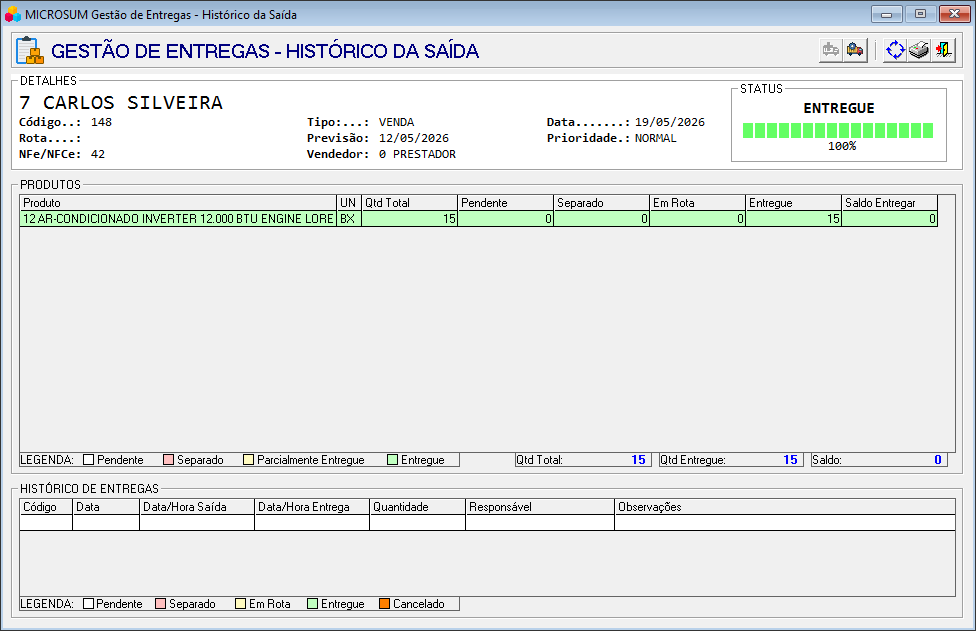Click the Entregue cell showing 15
The height and width of the screenshot is (631, 976).
pos(793,218)
